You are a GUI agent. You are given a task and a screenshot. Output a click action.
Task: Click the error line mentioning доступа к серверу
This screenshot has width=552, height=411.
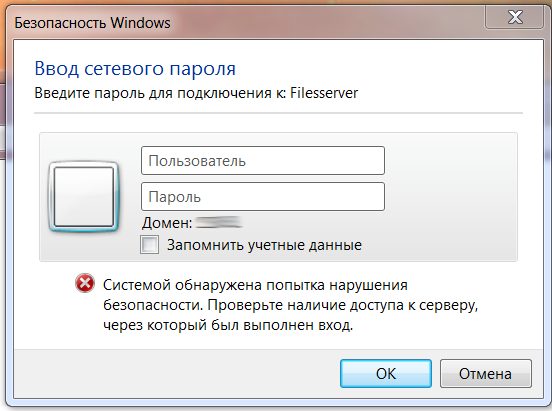point(291,305)
